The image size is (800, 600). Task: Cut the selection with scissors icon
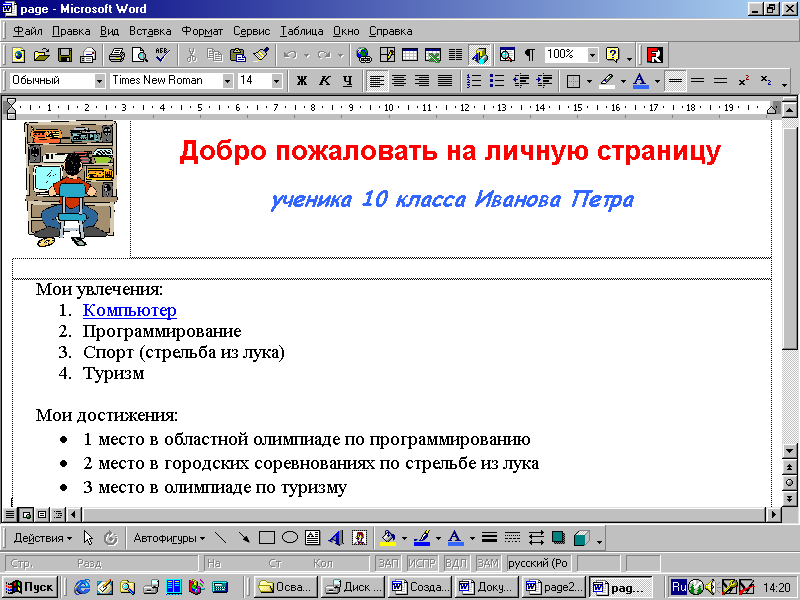[x=192, y=55]
